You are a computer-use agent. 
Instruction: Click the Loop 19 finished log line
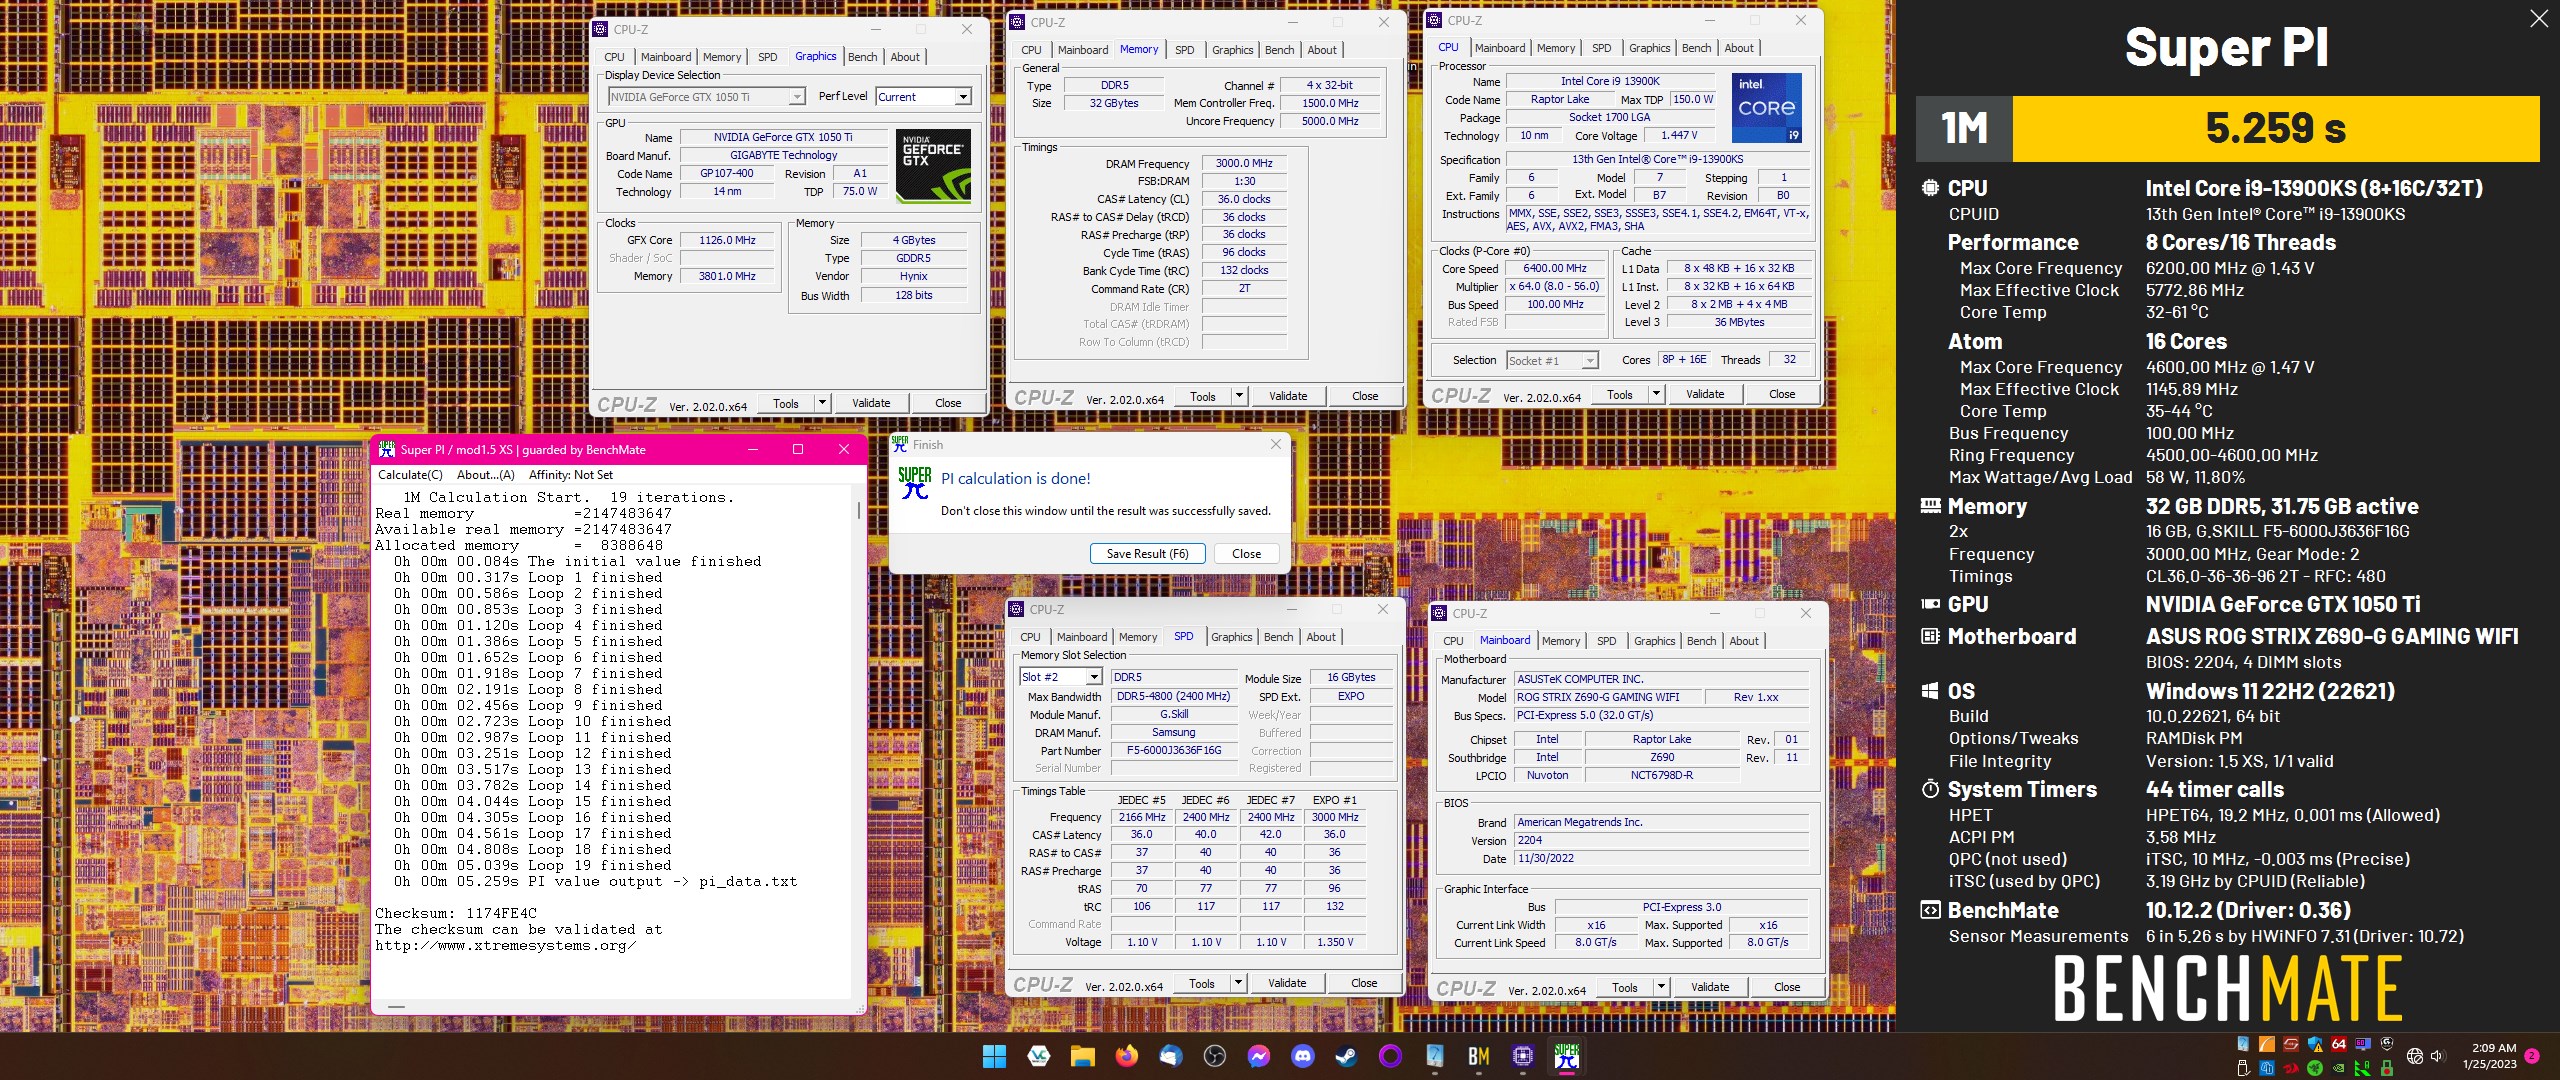pos(532,865)
